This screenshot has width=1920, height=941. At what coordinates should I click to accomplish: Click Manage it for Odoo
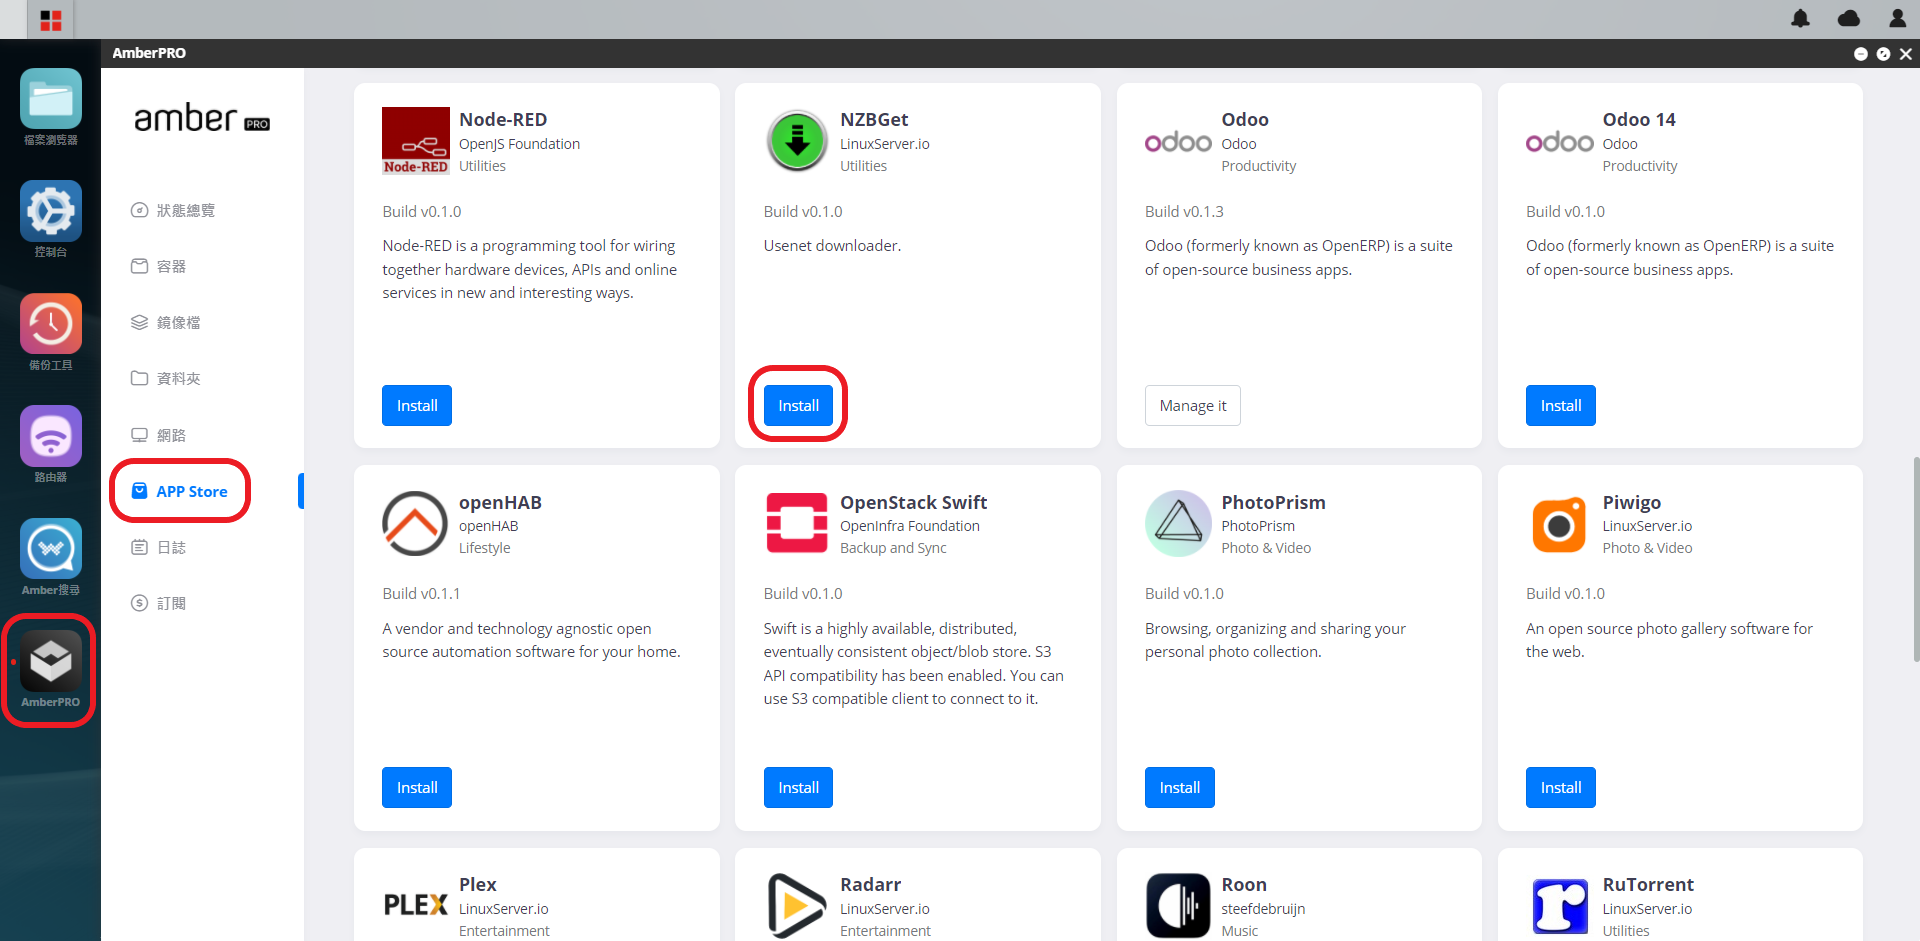(1193, 405)
